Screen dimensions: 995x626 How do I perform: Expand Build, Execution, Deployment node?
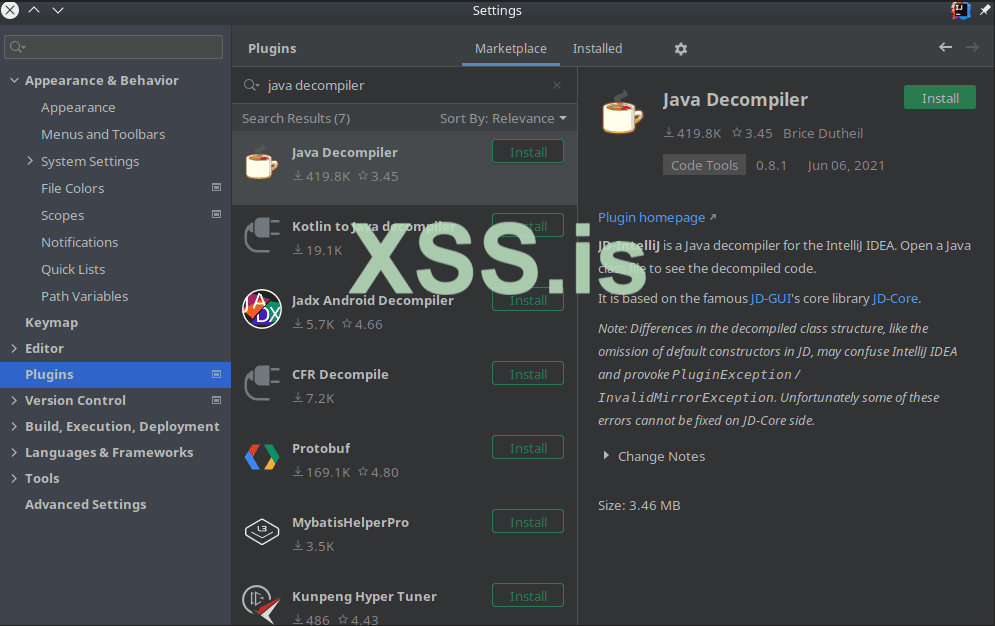coord(14,426)
